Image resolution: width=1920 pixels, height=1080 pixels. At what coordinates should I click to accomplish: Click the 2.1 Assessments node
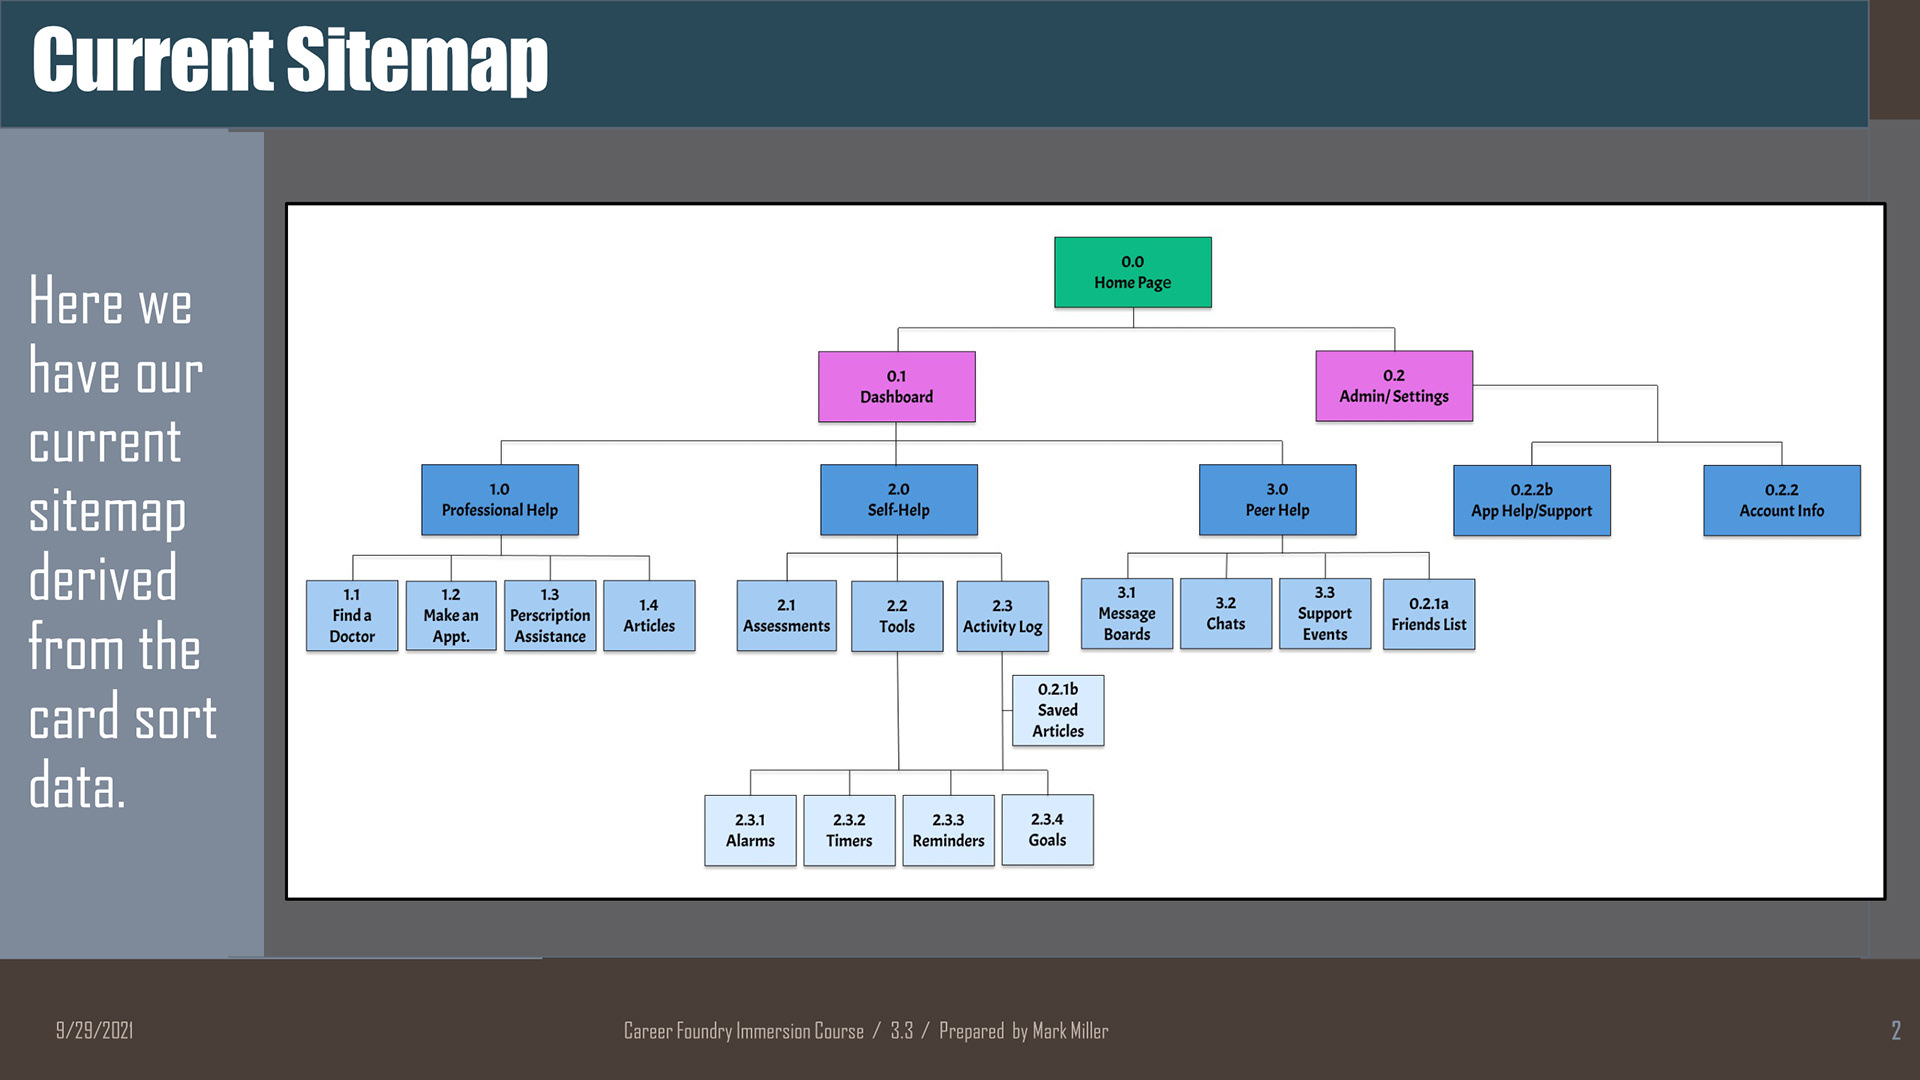click(x=786, y=616)
